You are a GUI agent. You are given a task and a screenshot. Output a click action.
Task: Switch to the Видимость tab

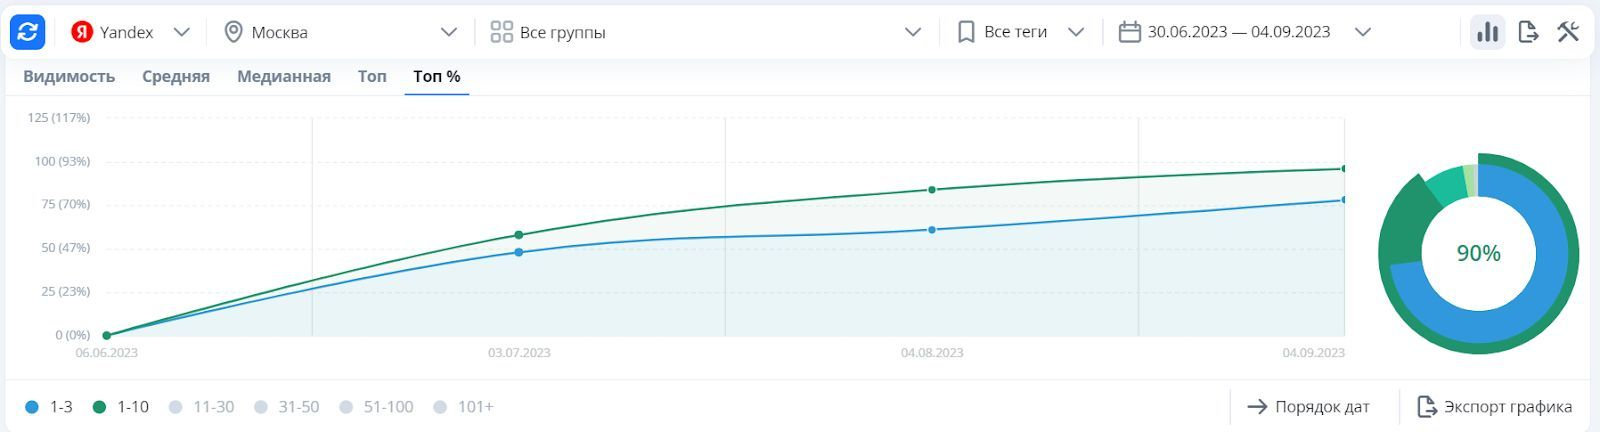[69, 76]
